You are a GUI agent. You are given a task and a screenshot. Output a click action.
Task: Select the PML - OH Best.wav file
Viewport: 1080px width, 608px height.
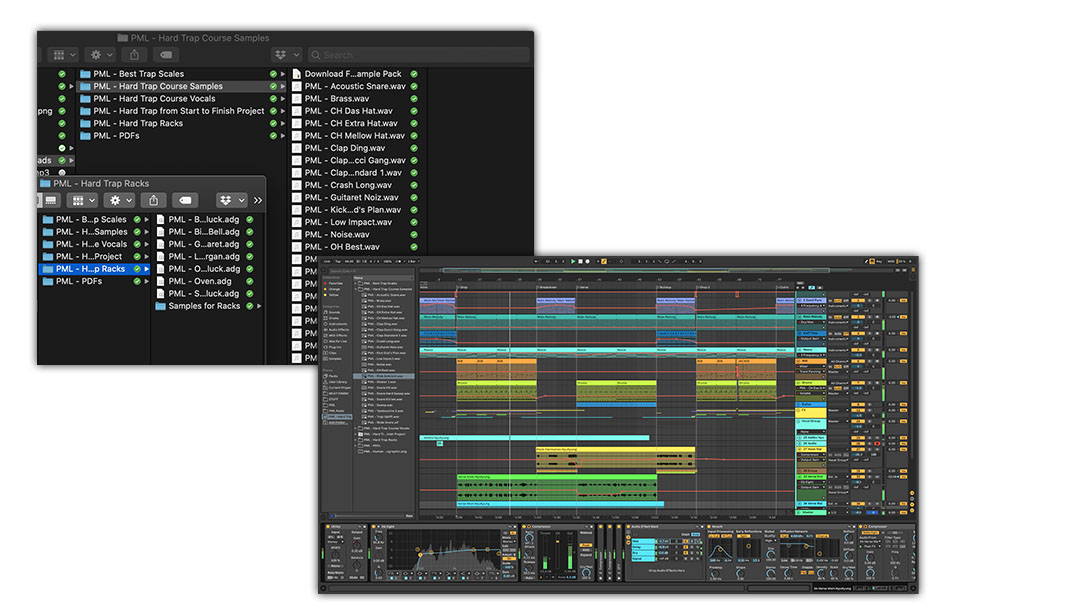click(x=342, y=247)
